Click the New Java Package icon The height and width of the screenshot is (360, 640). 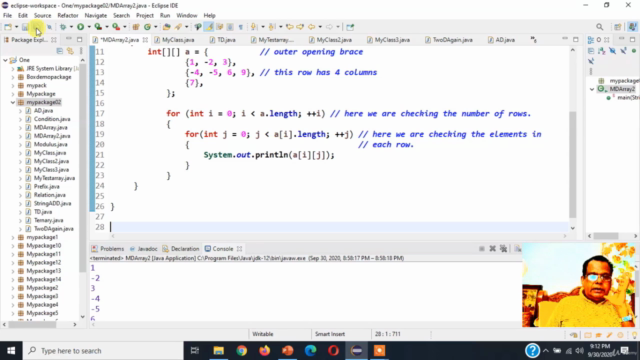pos(136,27)
